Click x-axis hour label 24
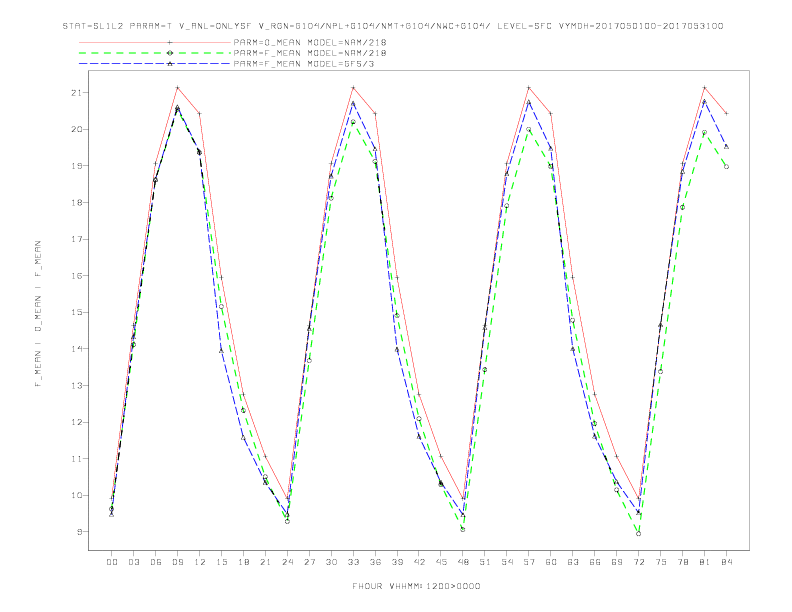 click(x=287, y=562)
